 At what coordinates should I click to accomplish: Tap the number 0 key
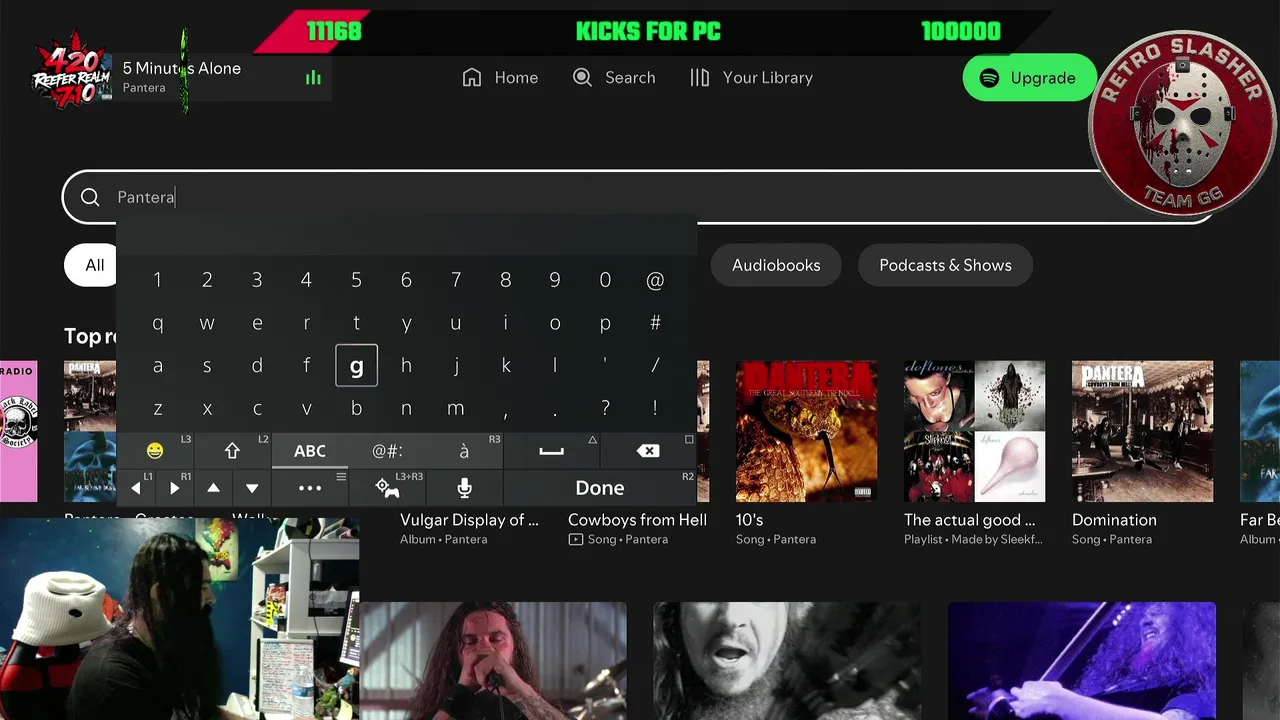coord(605,281)
